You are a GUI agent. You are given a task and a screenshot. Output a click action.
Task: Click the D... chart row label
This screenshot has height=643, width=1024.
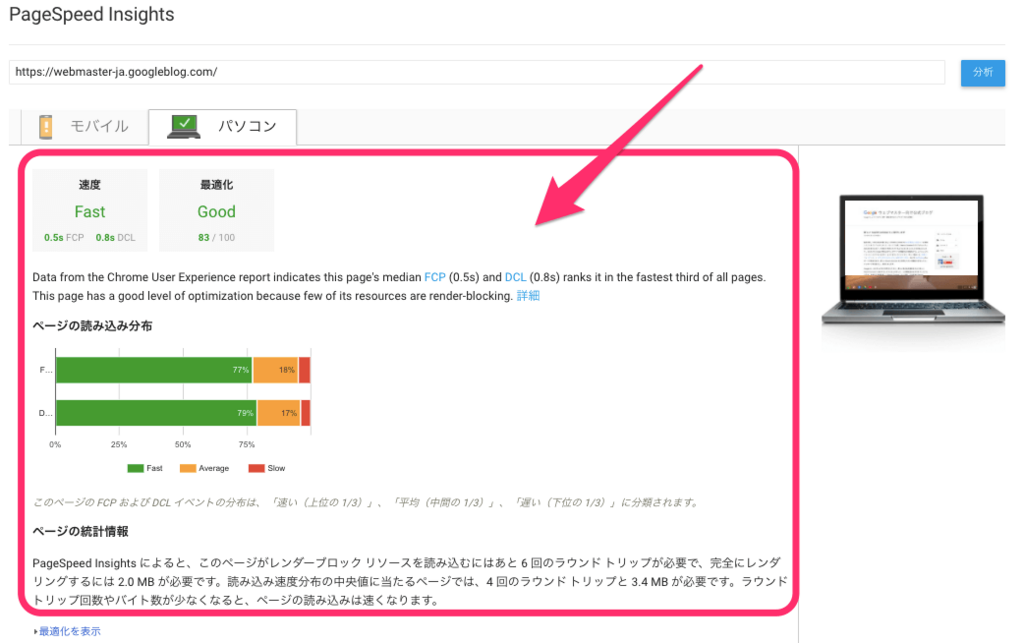pos(46,413)
